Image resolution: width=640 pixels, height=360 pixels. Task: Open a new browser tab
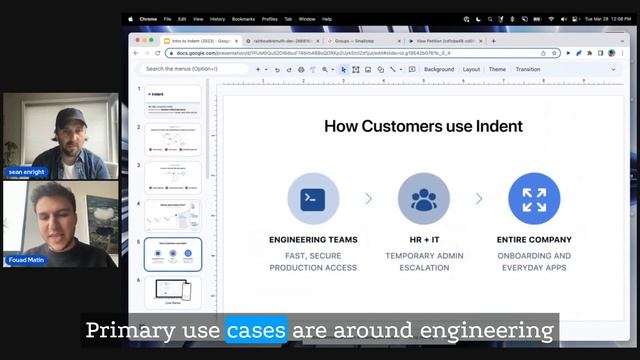click(493, 41)
